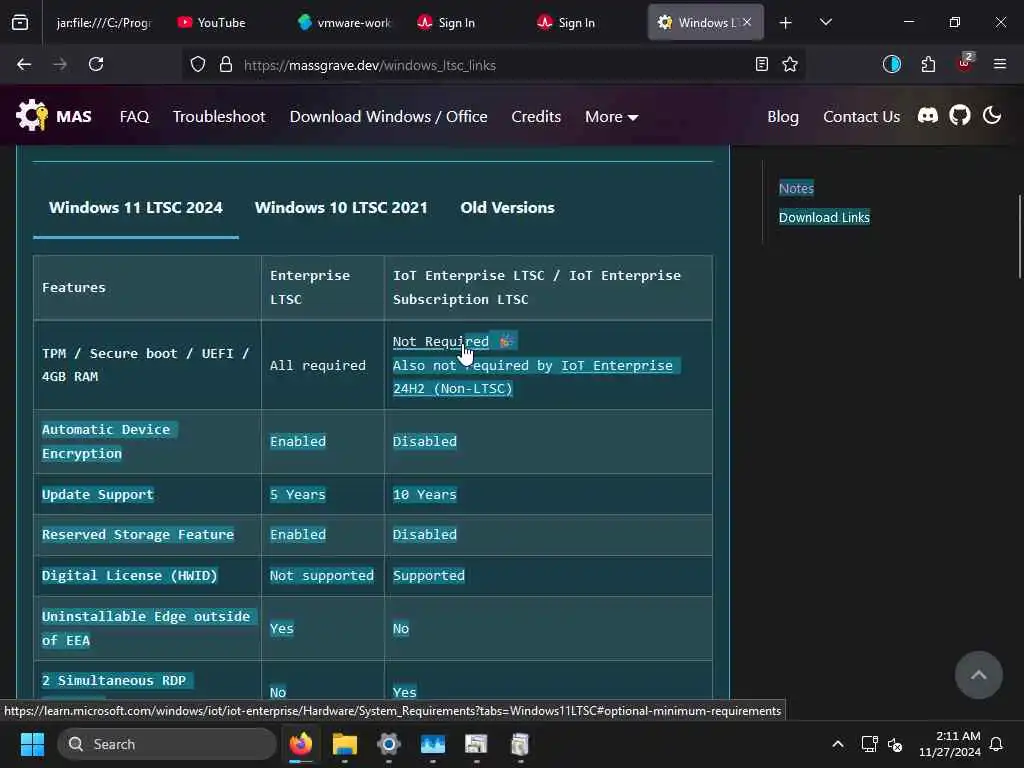This screenshot has height=768, width=1024.
Task: Click 'Reserved Storage Feature' row label
Action: coord(138,534)
